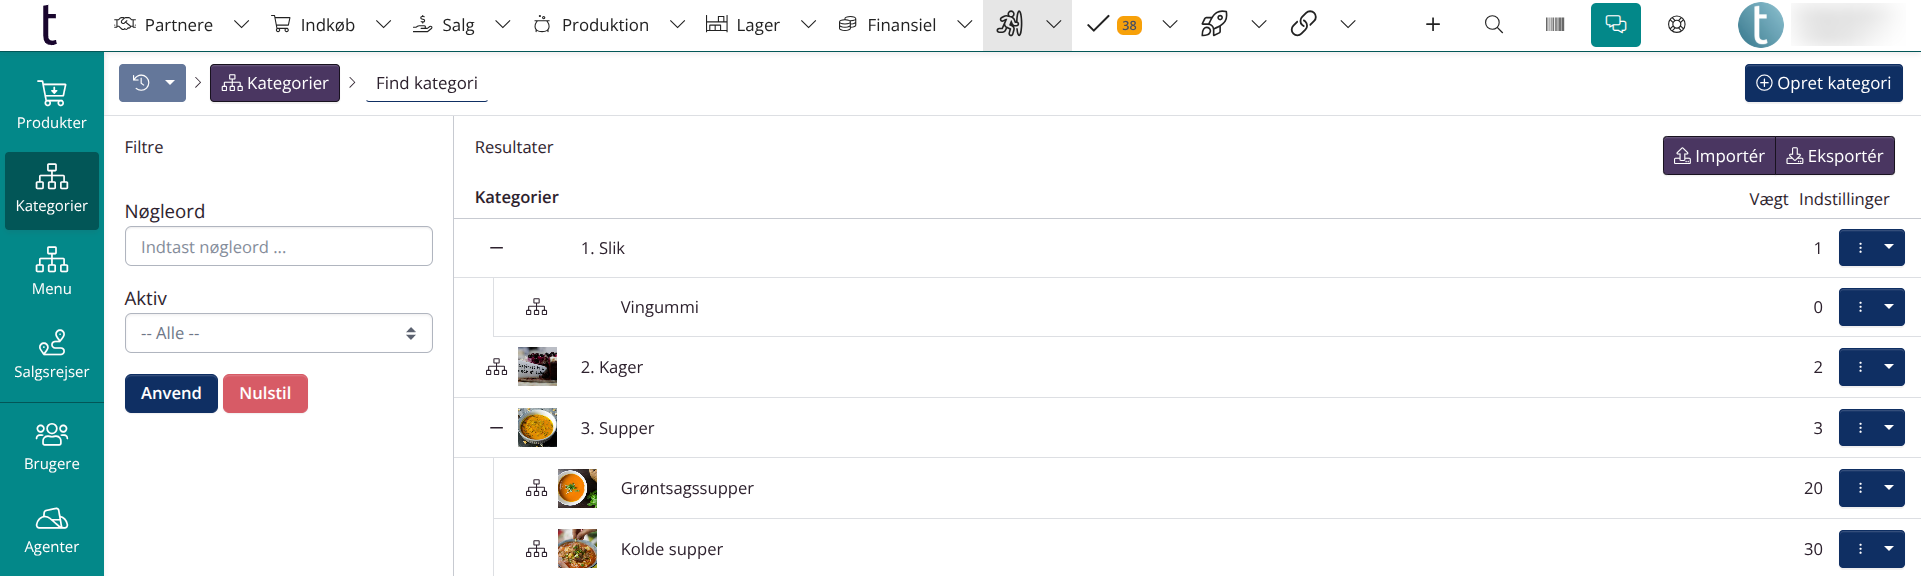
Task: Open the Agenter sidebar section
Action: (x=52, y=530)
